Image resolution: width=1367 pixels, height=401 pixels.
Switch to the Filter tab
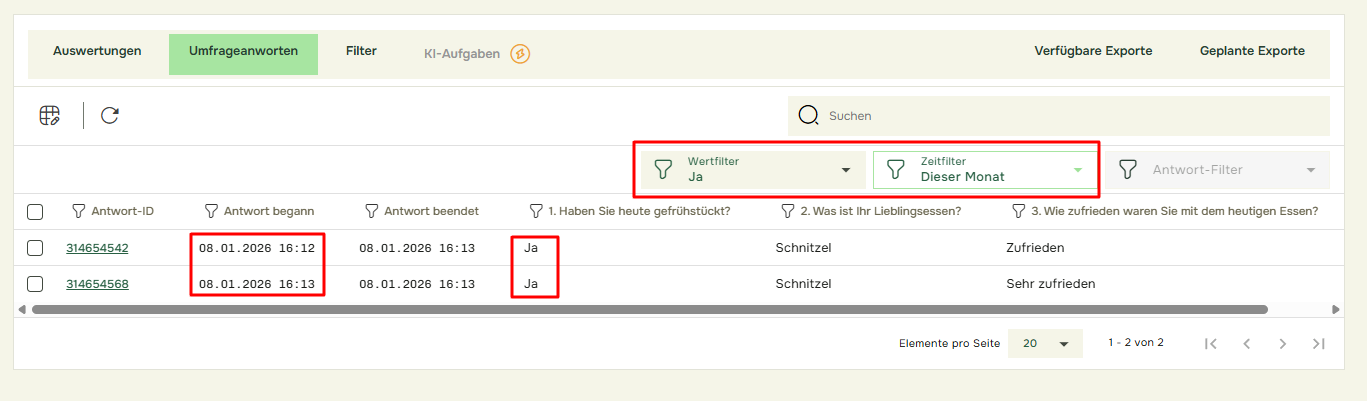(361, 51)
